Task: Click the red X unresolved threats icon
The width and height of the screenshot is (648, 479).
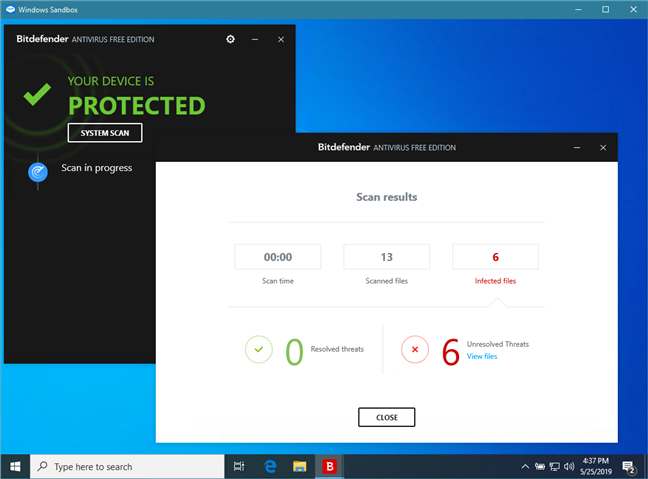Action: coord(415,349)
